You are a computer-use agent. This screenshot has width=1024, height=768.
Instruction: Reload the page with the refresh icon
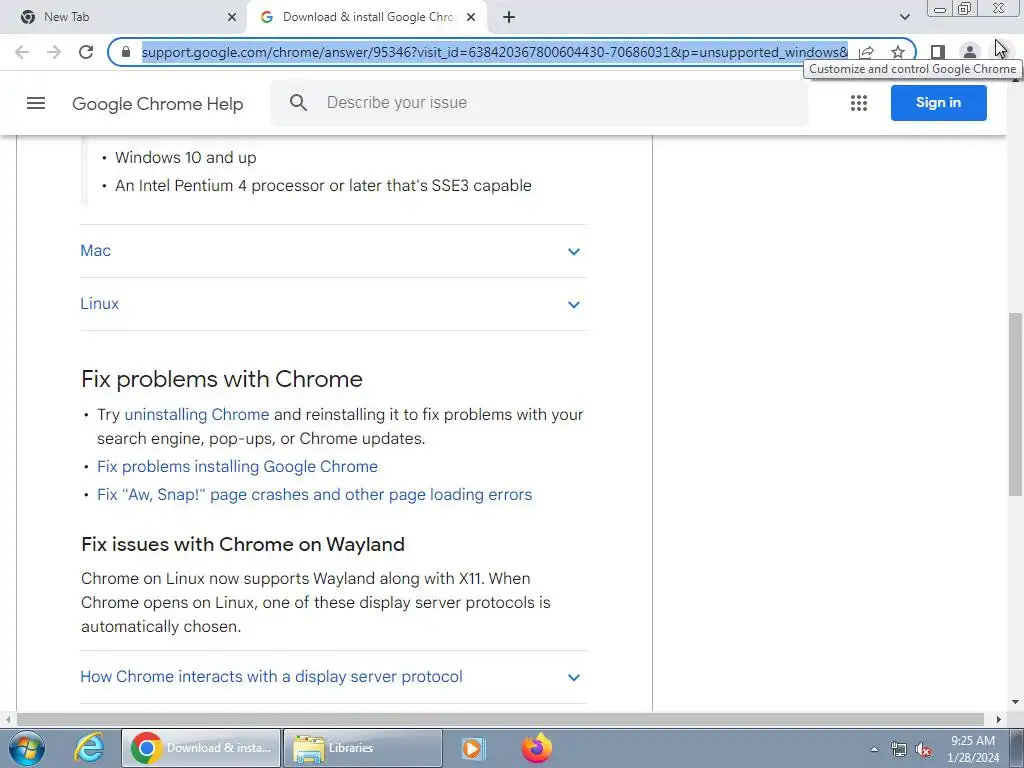(x=86, y=52)
